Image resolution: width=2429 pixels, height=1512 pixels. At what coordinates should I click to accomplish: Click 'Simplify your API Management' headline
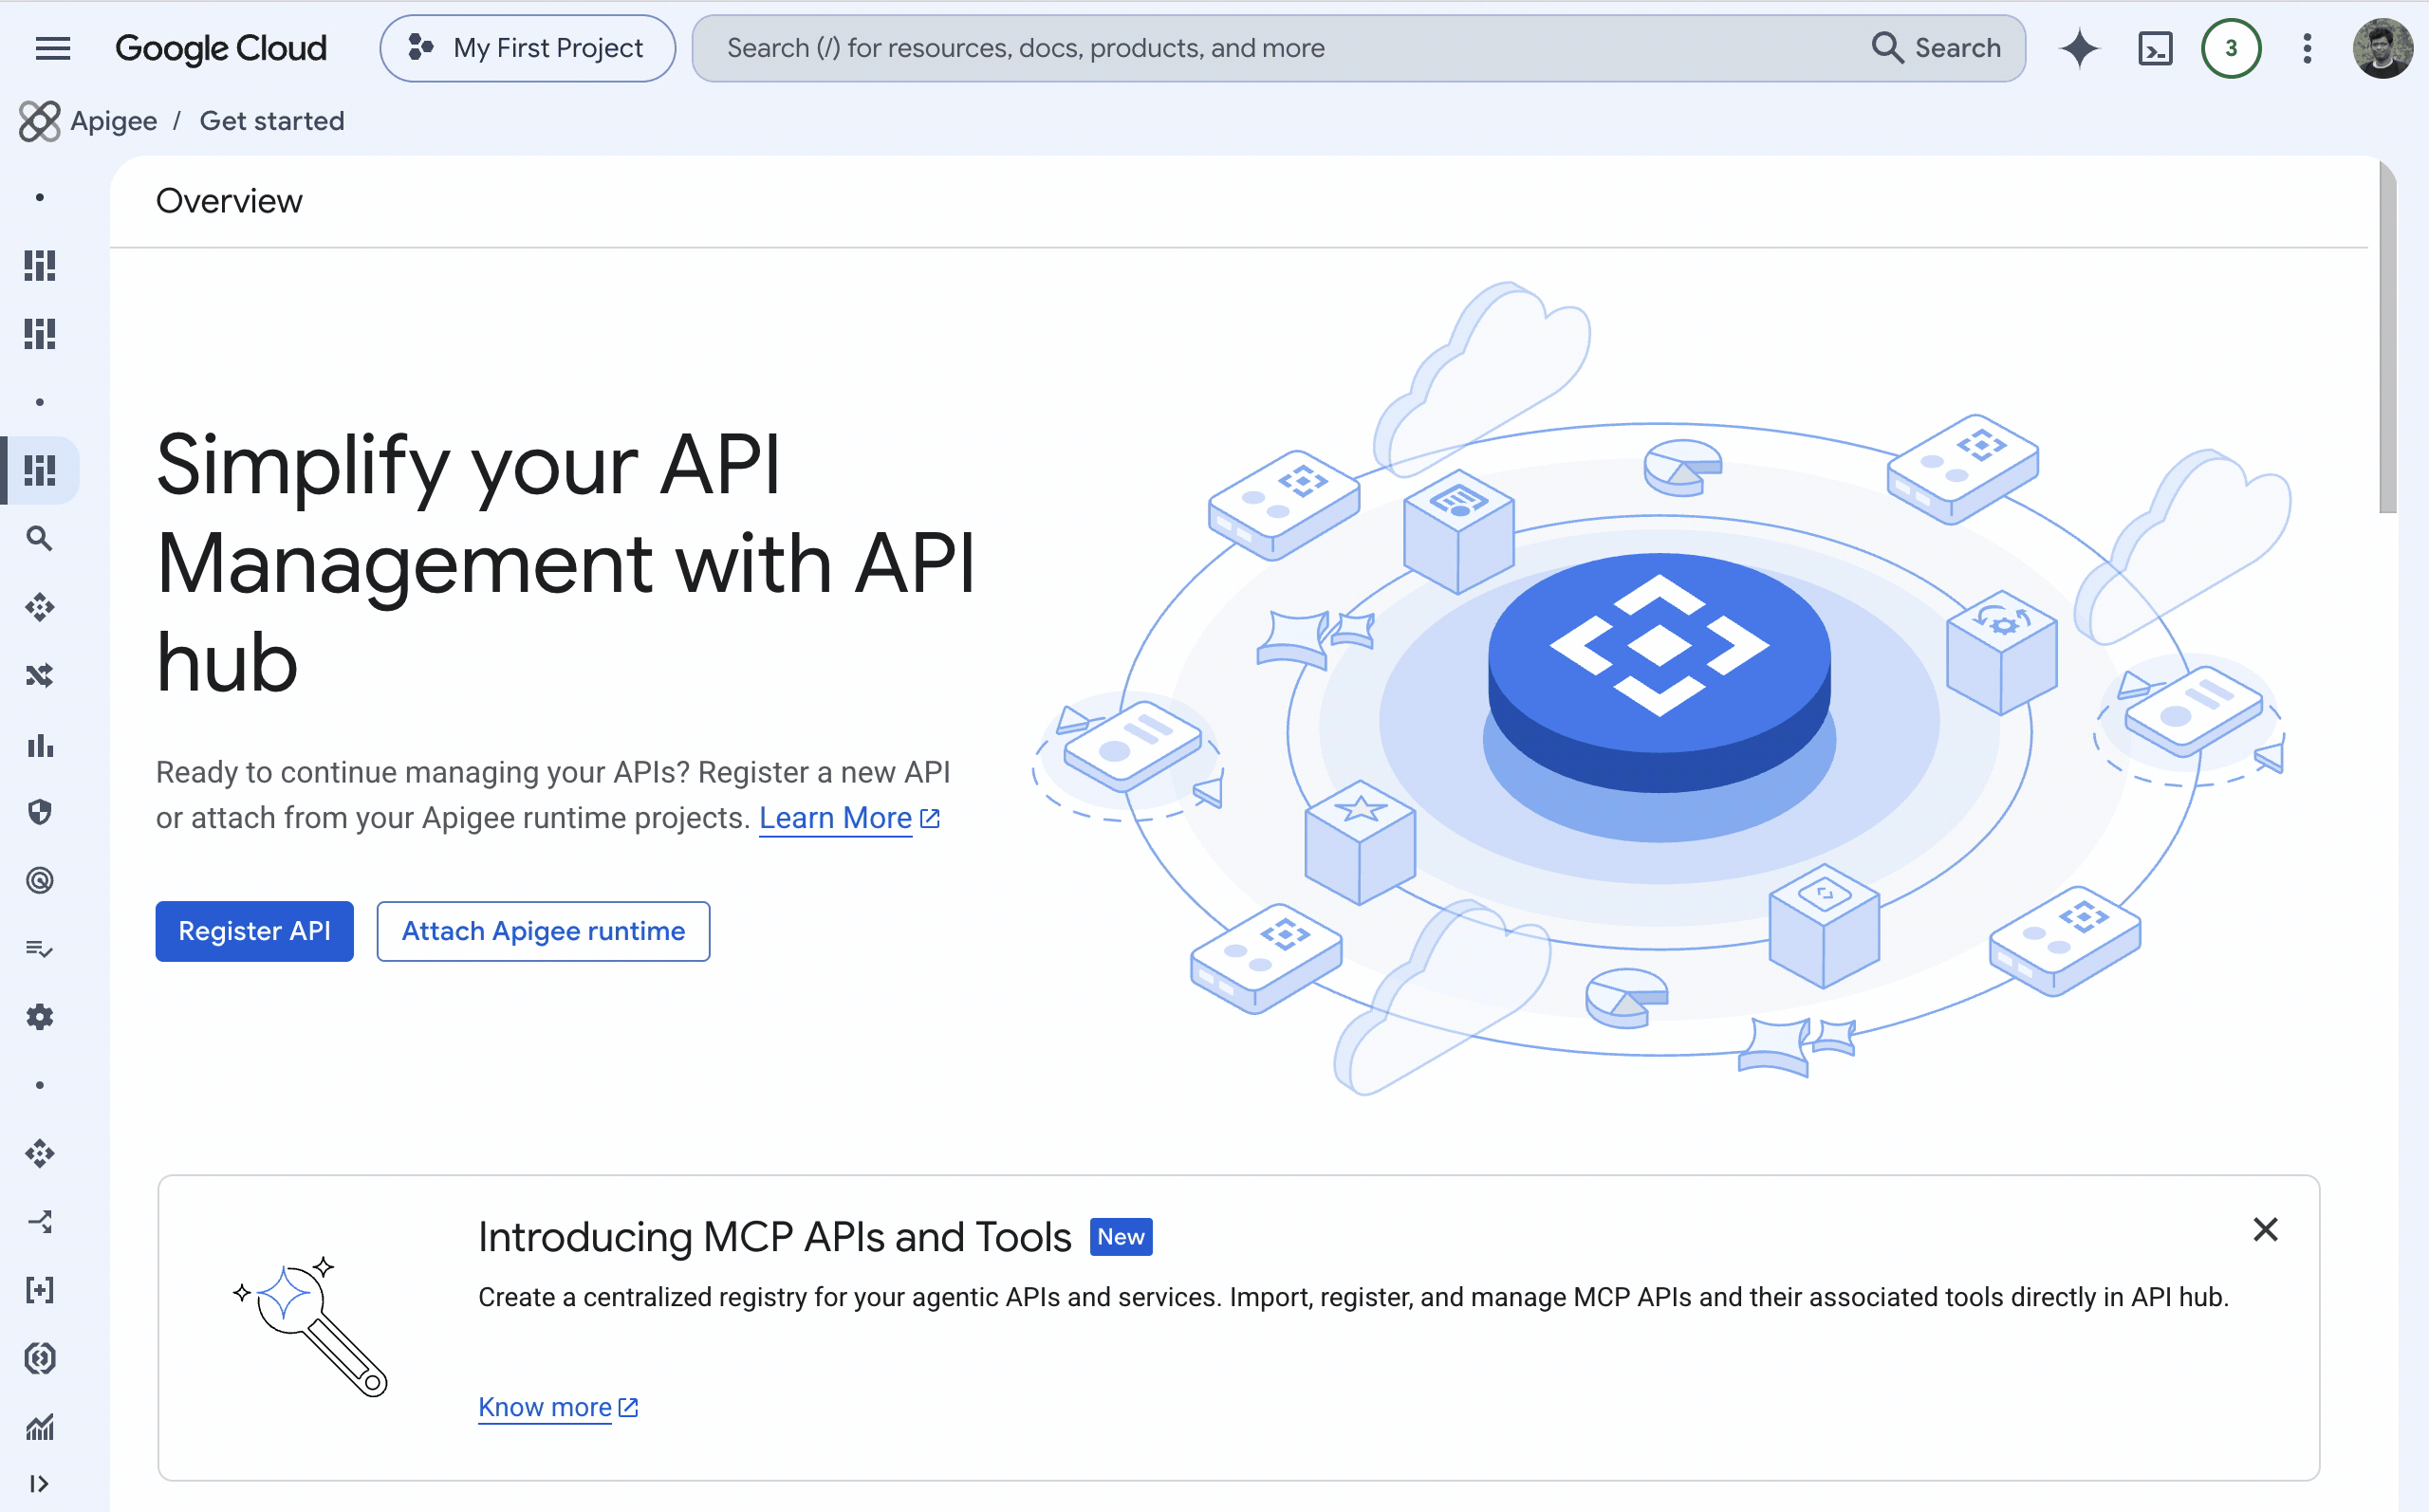click(566, 563)
